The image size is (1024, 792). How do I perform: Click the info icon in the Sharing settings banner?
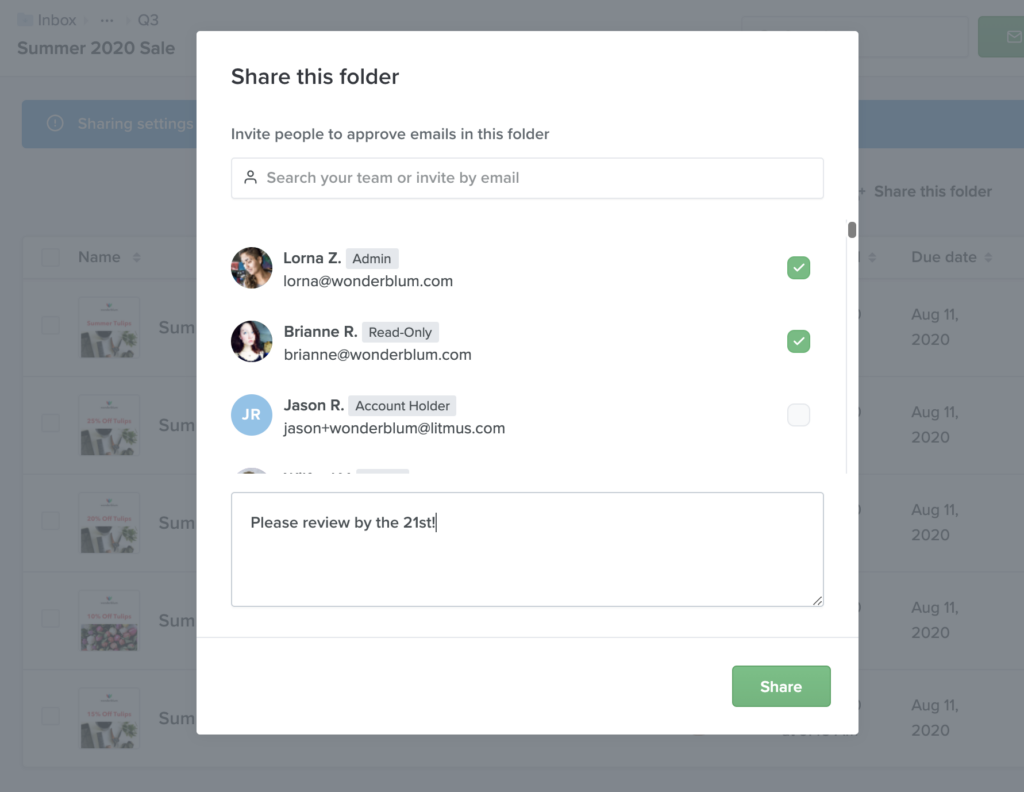pos(53,124)
